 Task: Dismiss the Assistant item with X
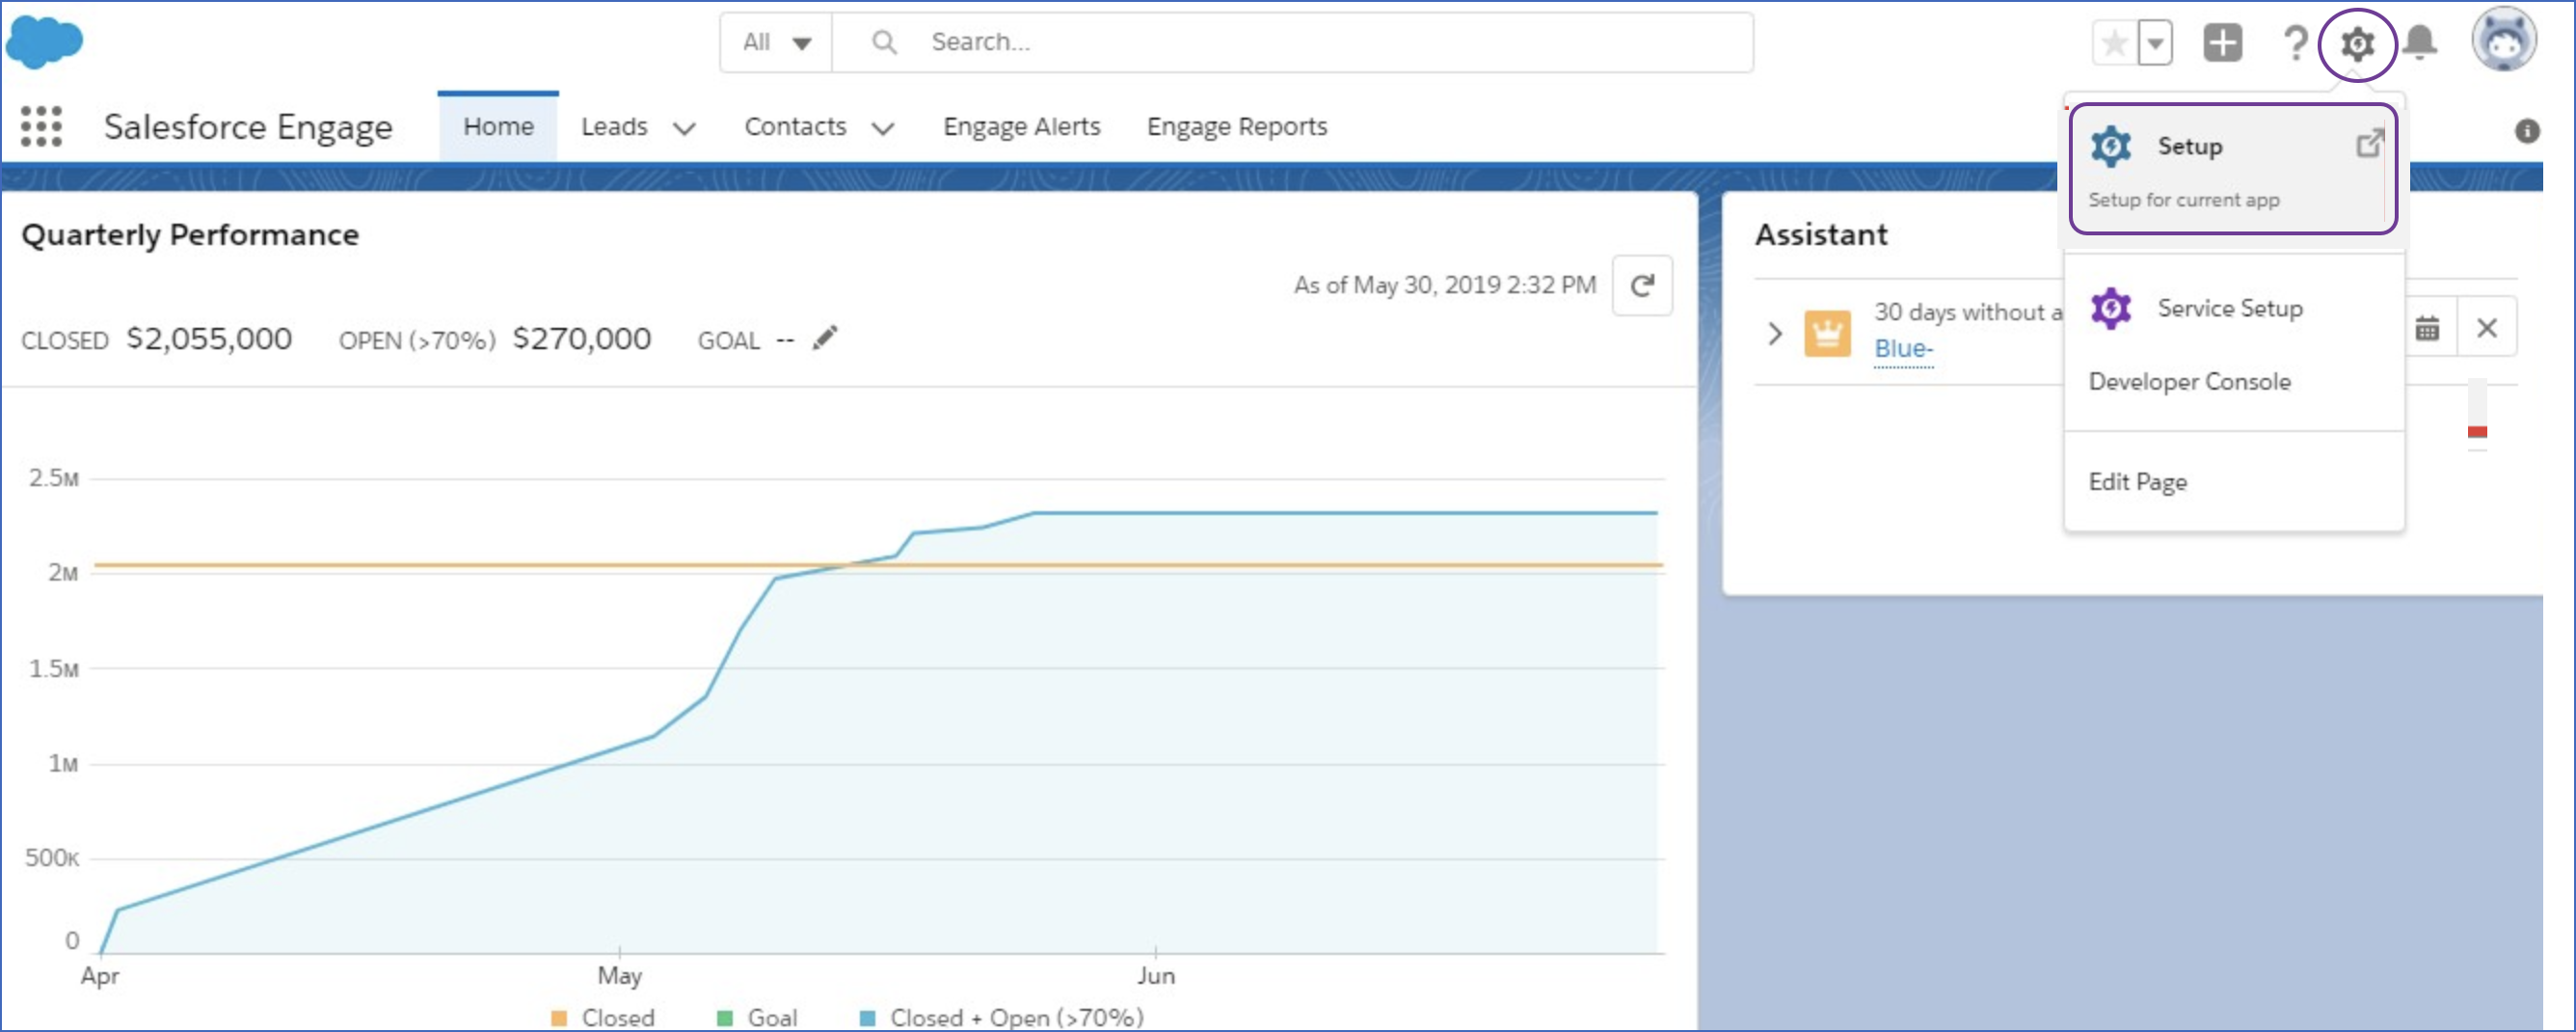2486,328
